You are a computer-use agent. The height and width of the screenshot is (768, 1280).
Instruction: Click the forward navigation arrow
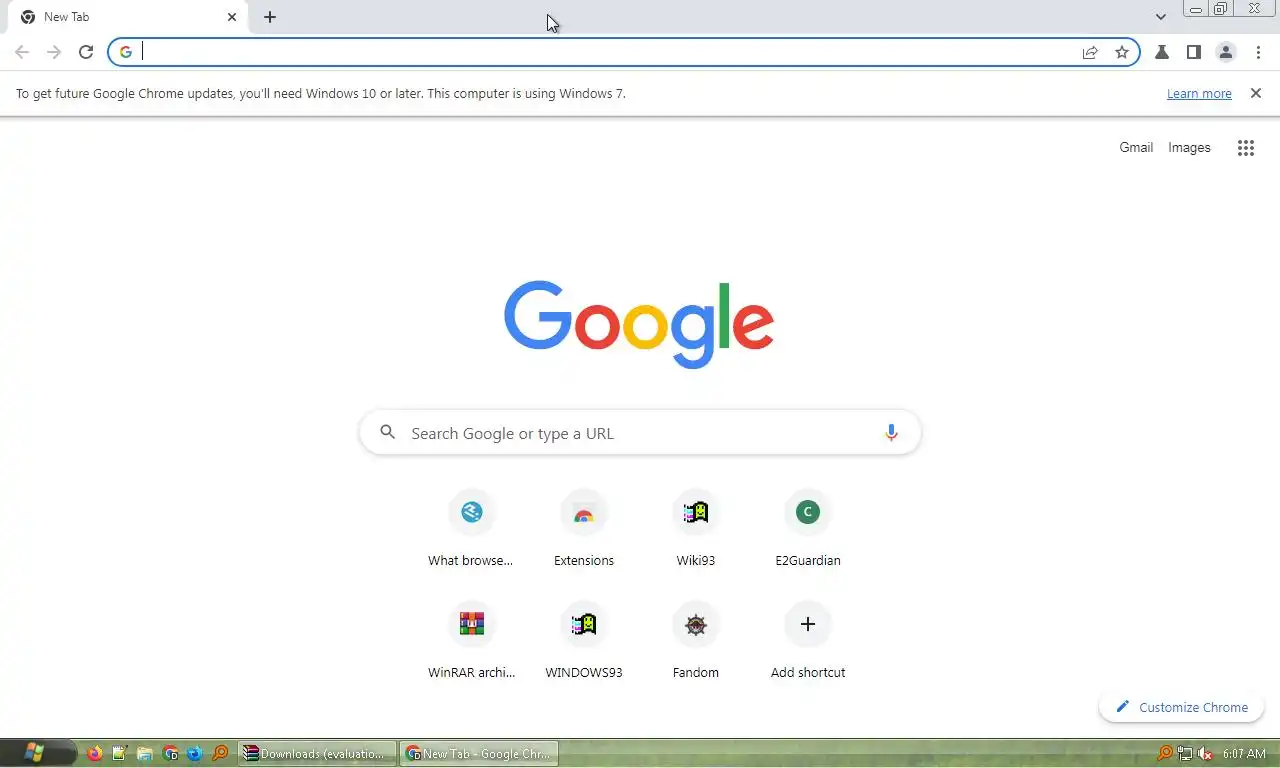(x=54, y=52)
